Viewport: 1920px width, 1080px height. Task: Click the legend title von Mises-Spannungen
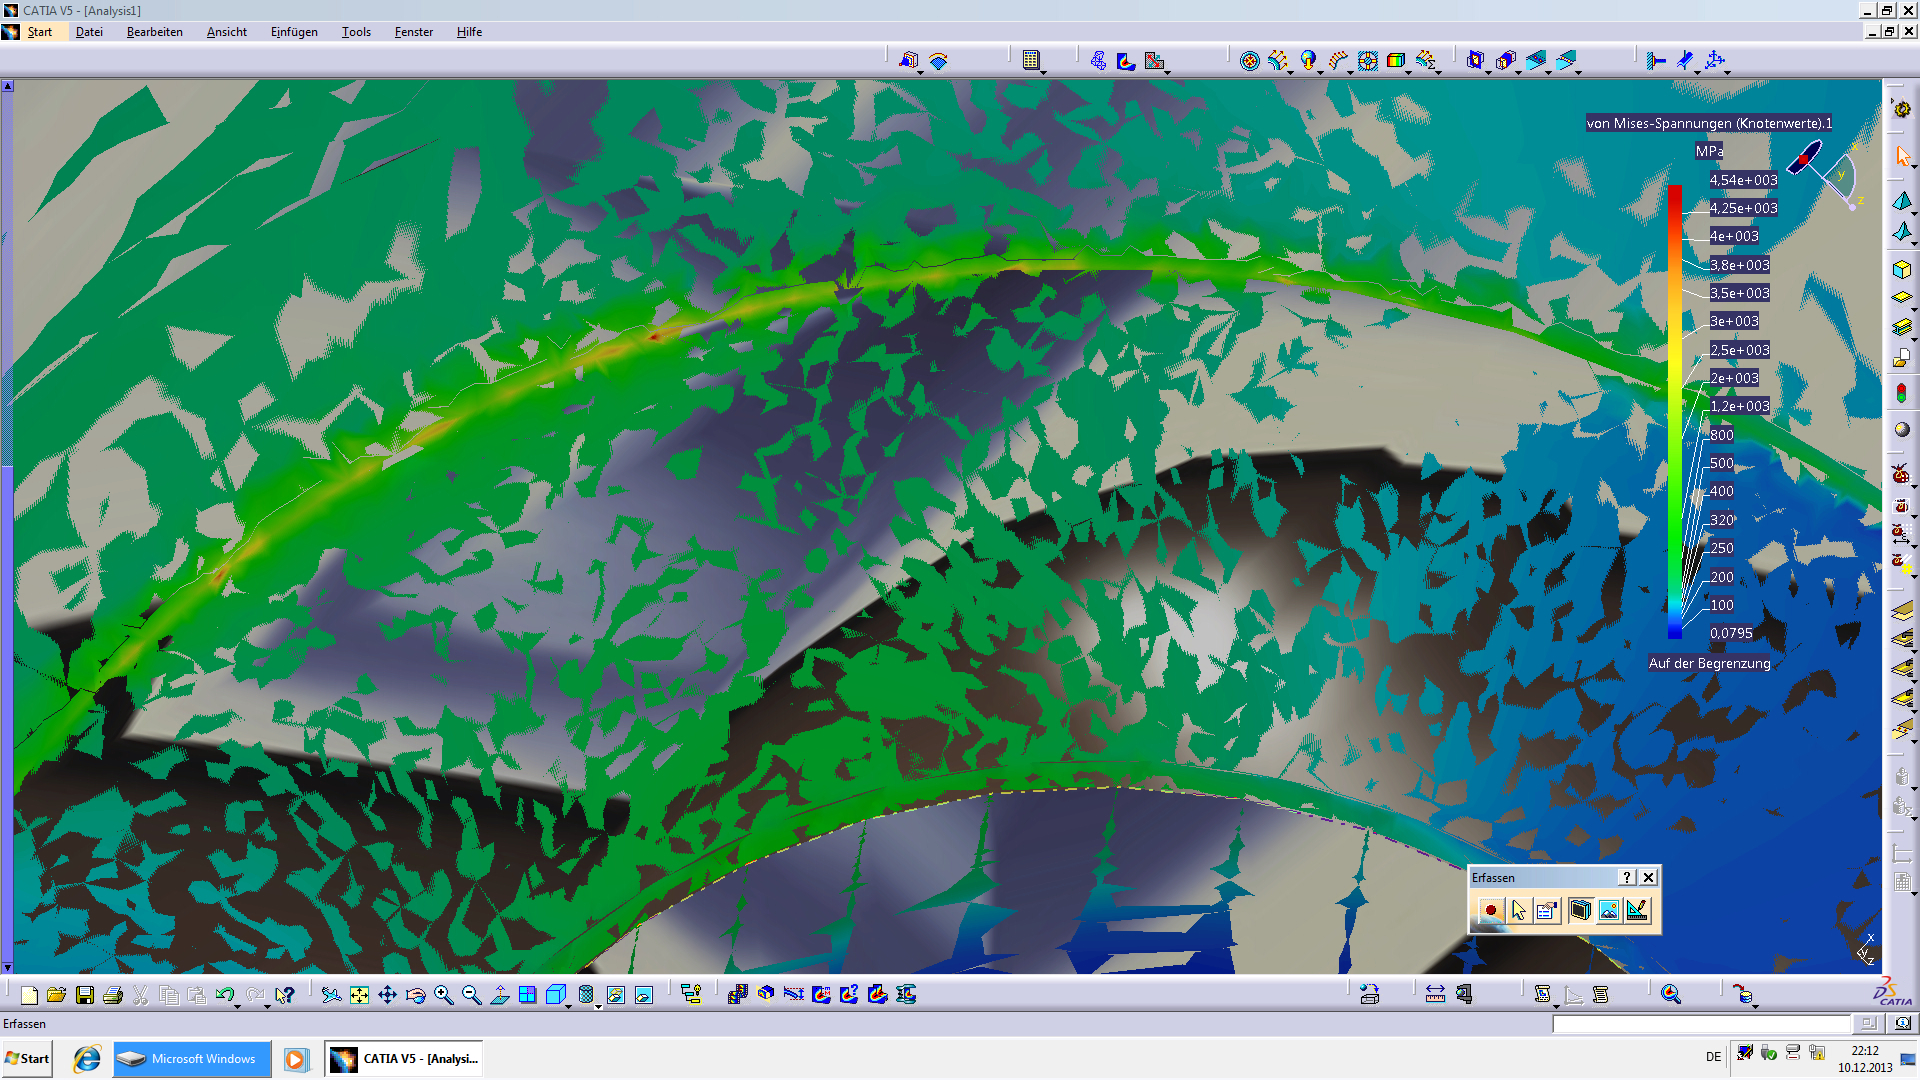click(x=1709, y=123)
